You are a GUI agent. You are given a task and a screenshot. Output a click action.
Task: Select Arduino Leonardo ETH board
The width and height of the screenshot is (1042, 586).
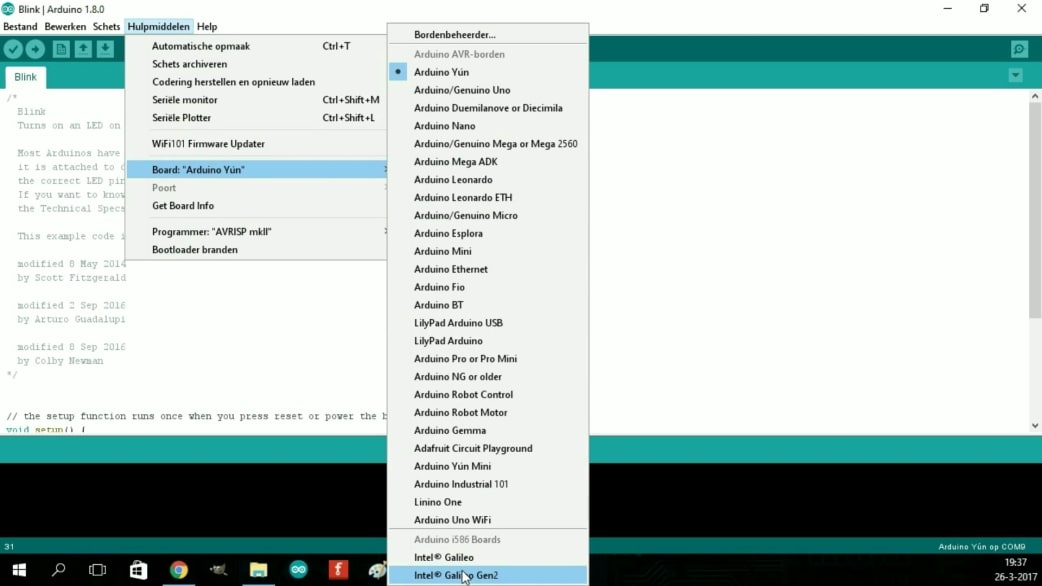click(488, 197)
